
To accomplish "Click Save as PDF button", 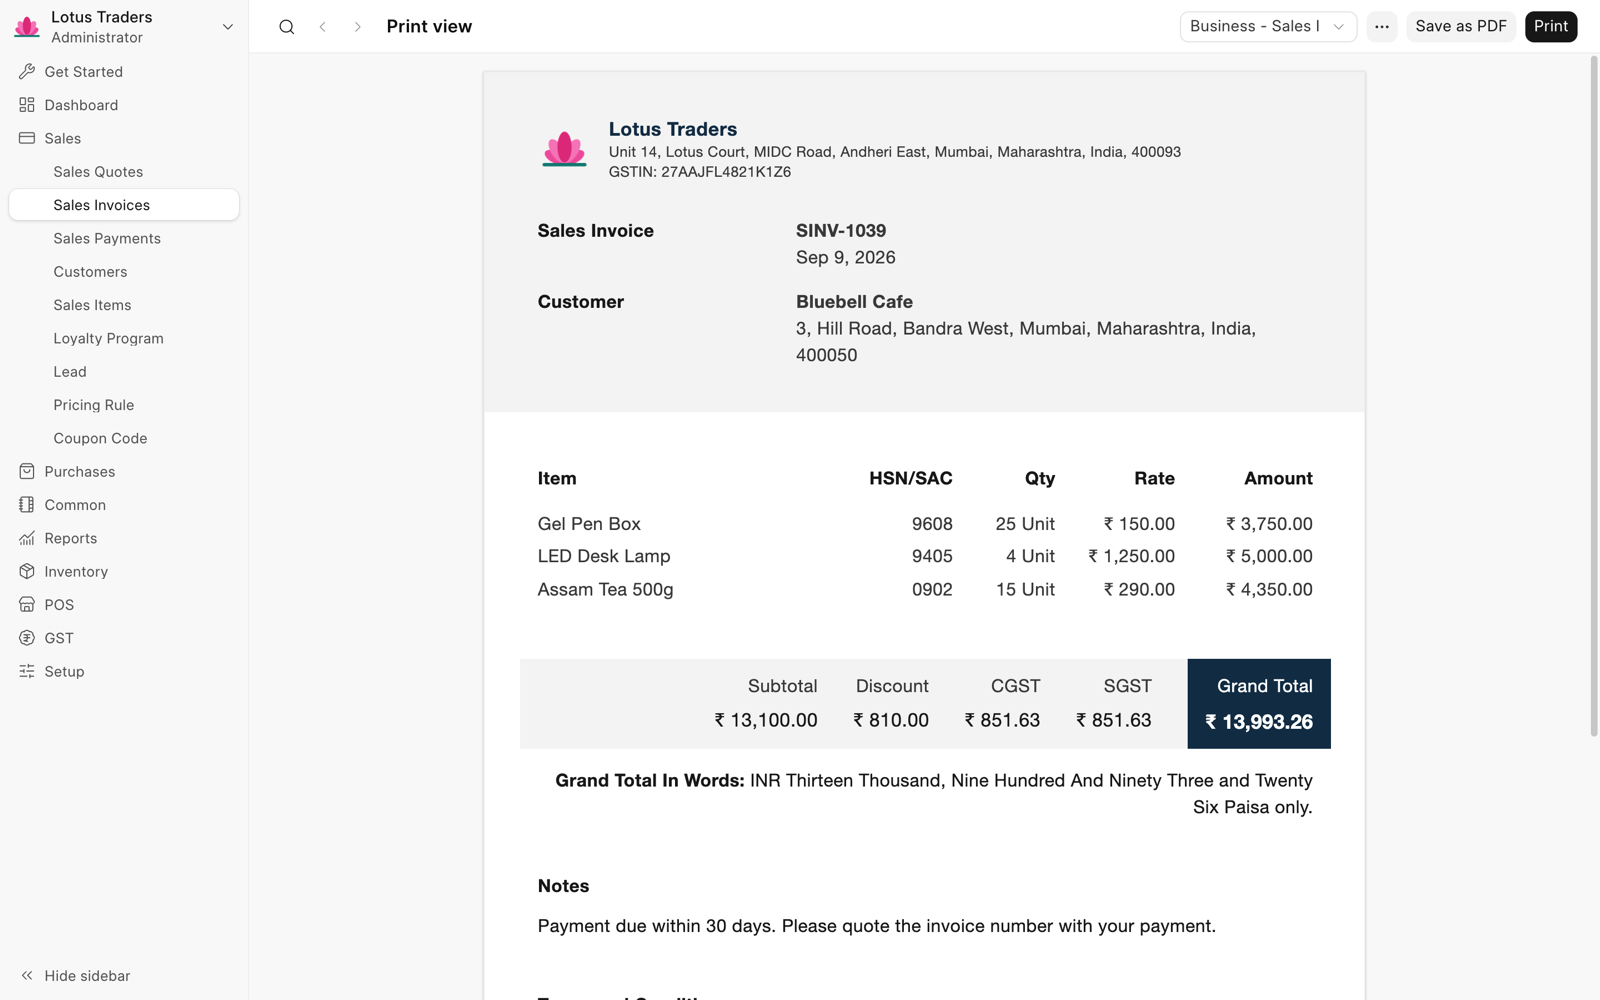I will point(1461,27).
